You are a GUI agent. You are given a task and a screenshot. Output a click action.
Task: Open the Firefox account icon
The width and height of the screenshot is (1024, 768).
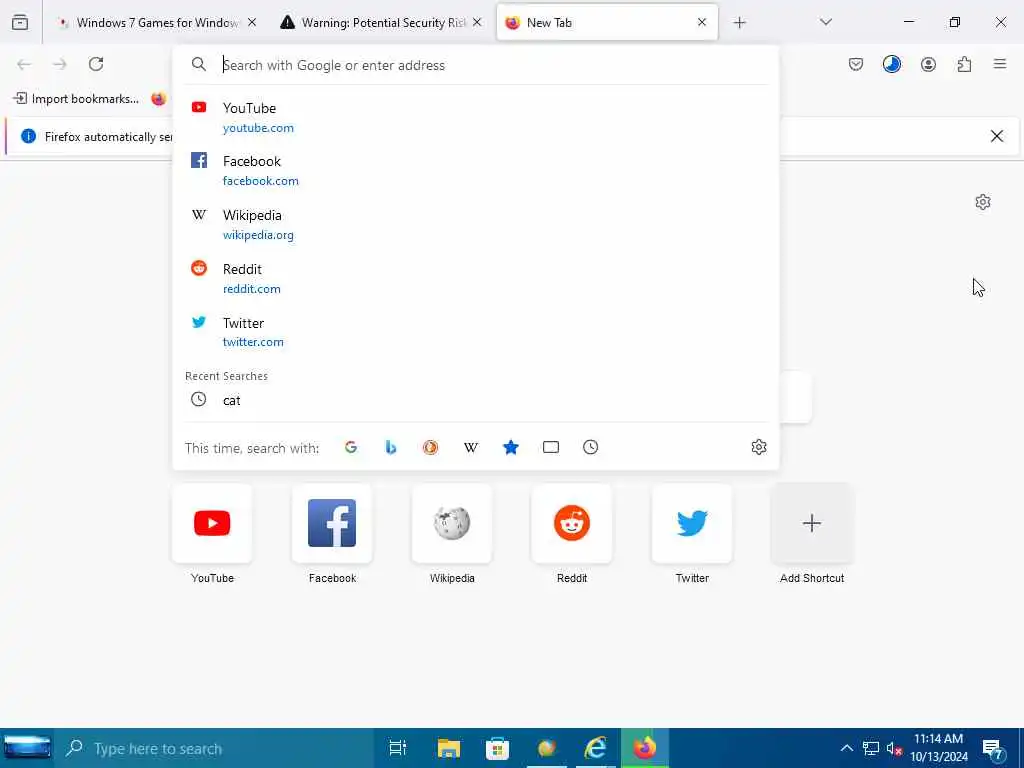(928, 64)
